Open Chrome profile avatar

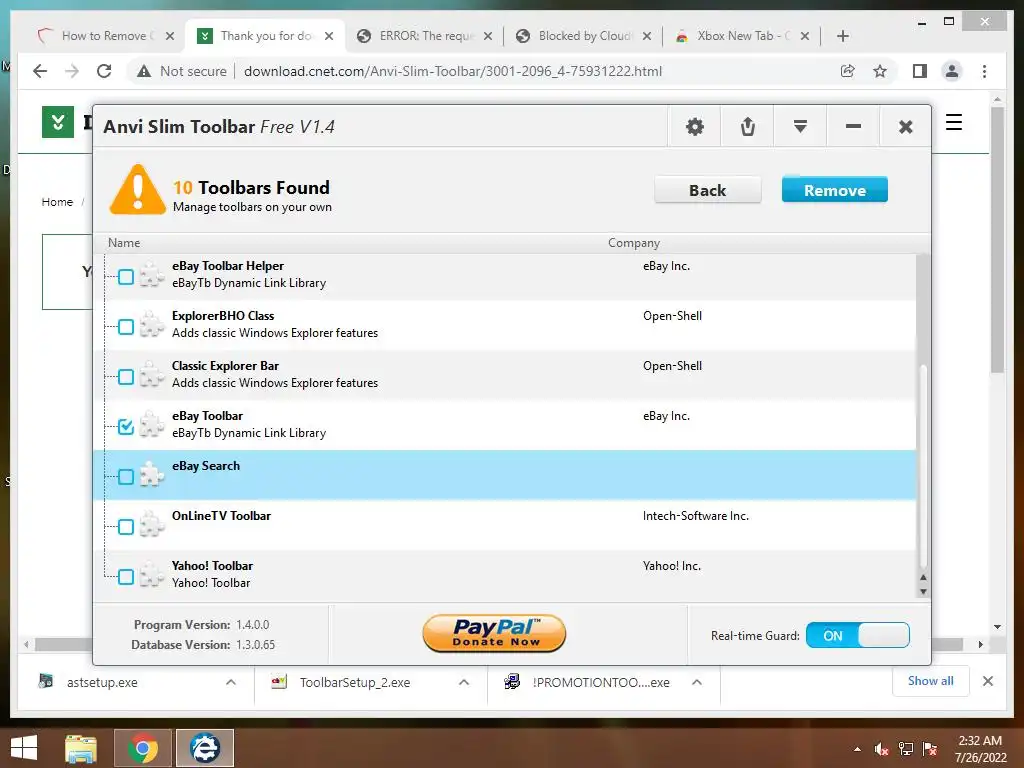(x=952, y=71)
